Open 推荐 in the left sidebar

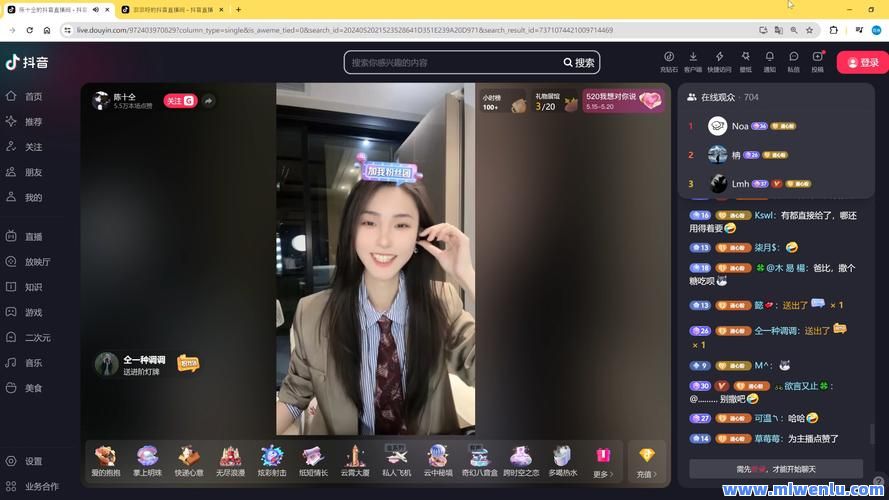pos(33,122)
